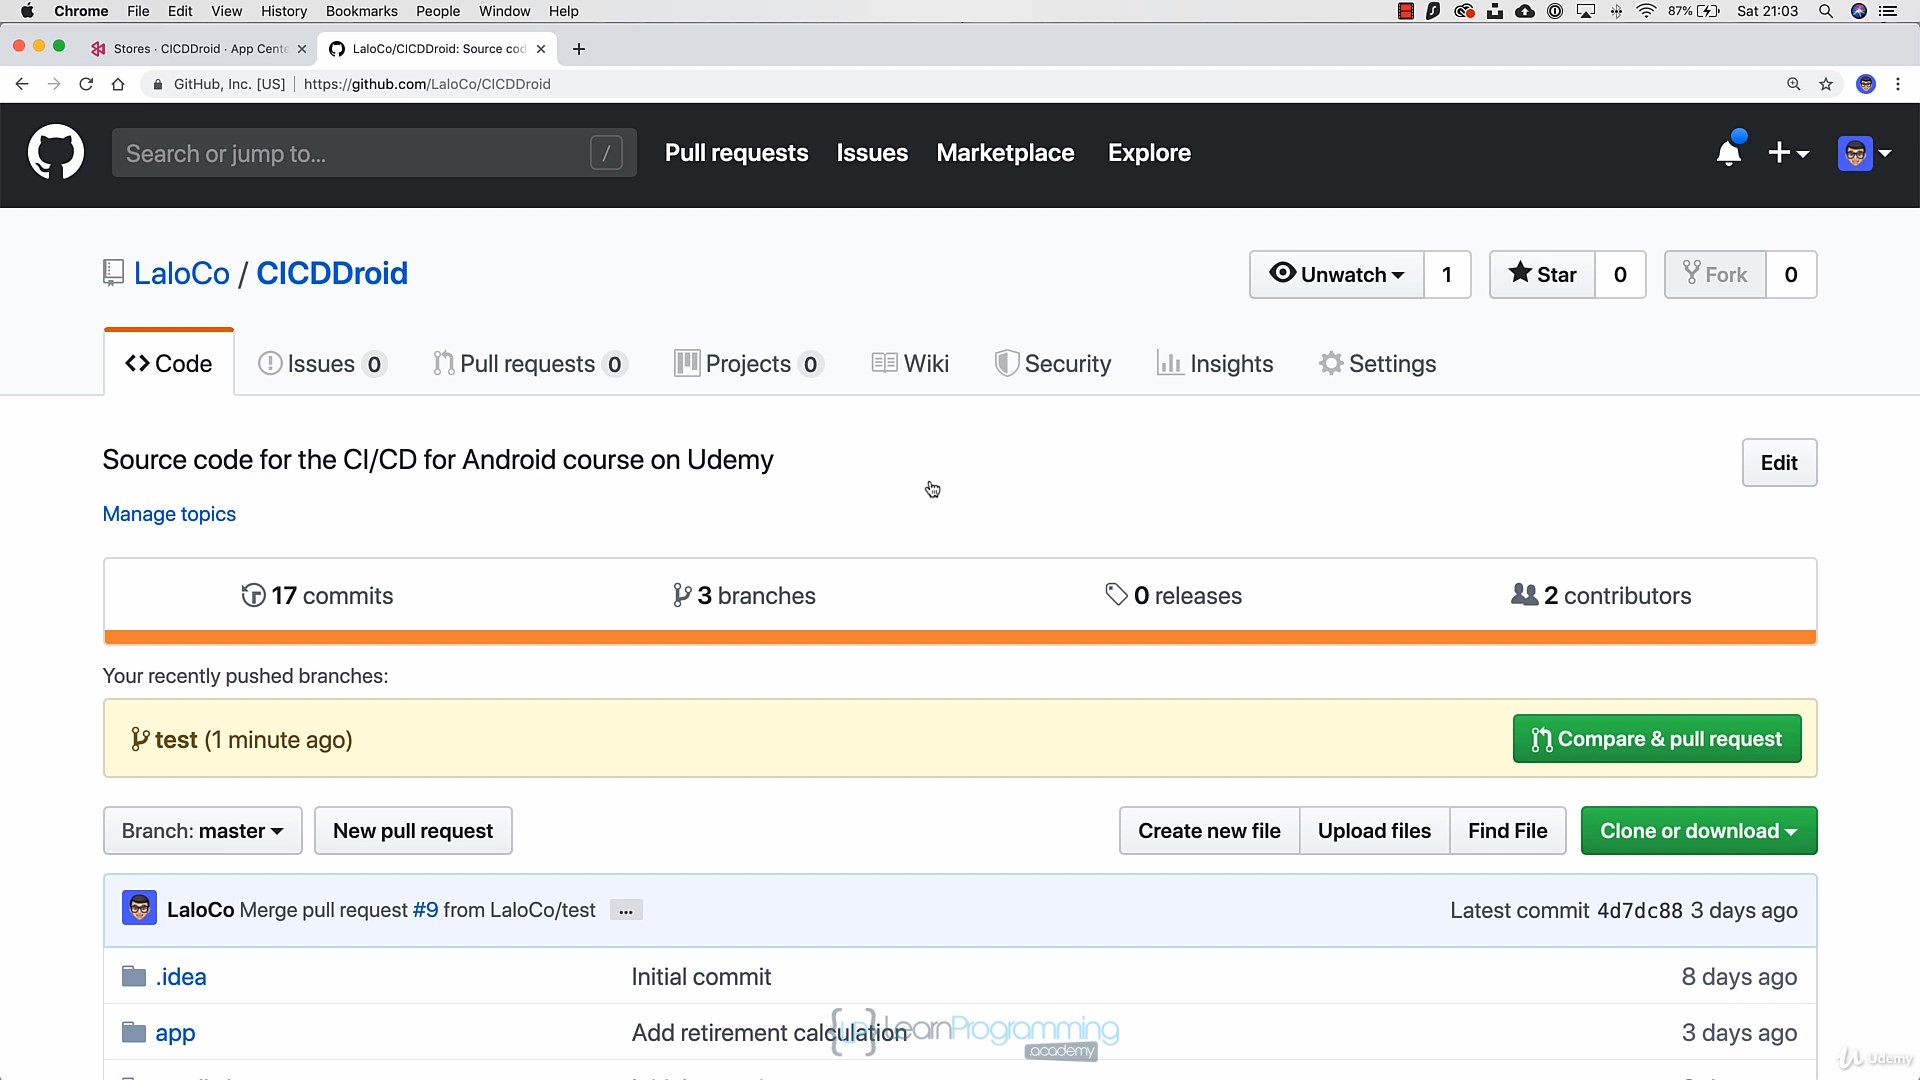View the 0 releases
Image resolution: width=1920 pixels, height=1080 pixels.
[x=1173, y=595]
